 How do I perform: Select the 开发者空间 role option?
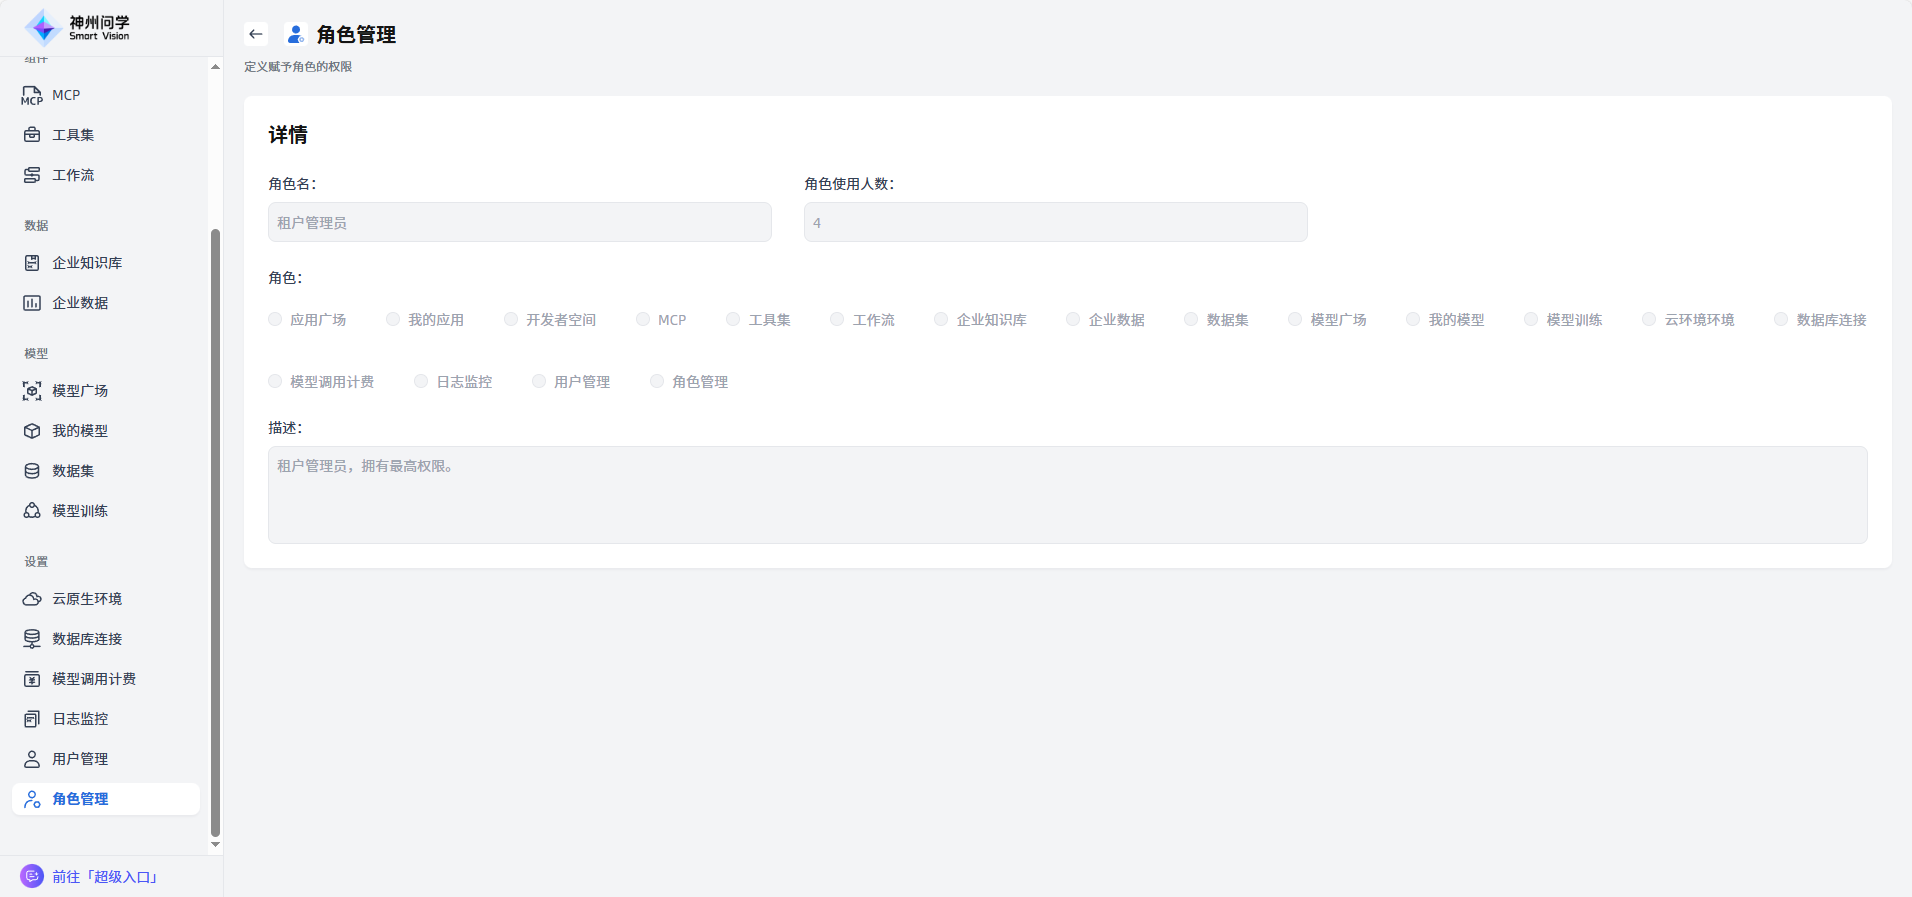(511, 319)
